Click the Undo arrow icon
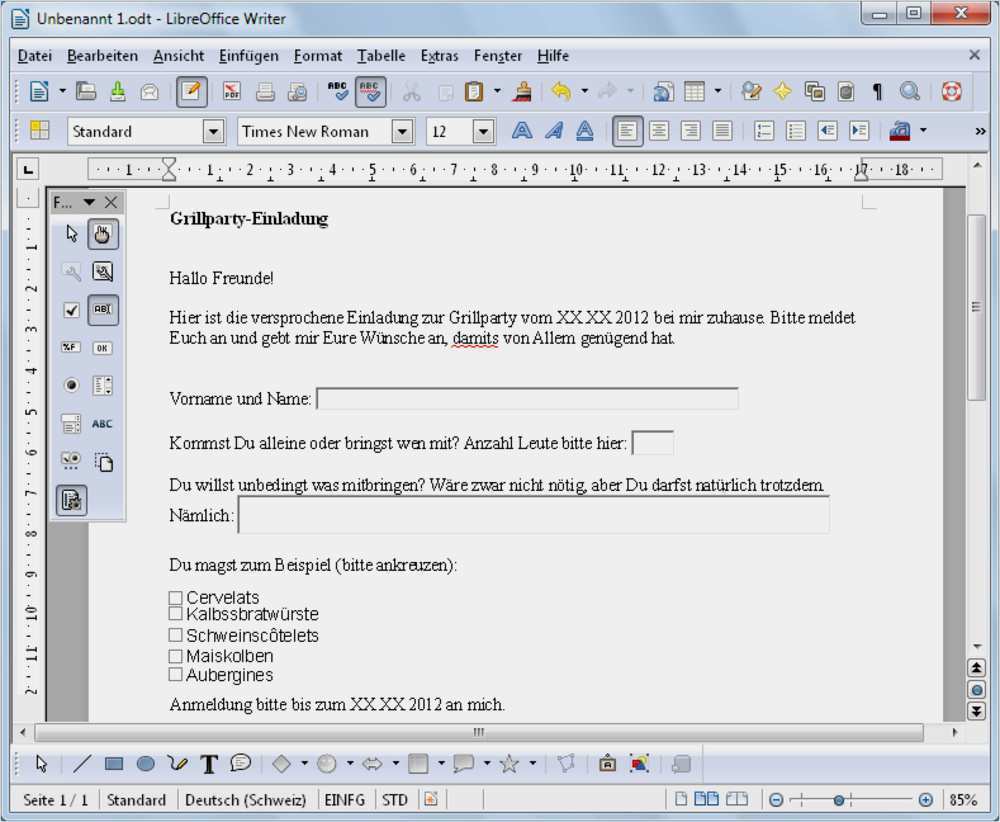The image size is (1000, 822). 561,91
